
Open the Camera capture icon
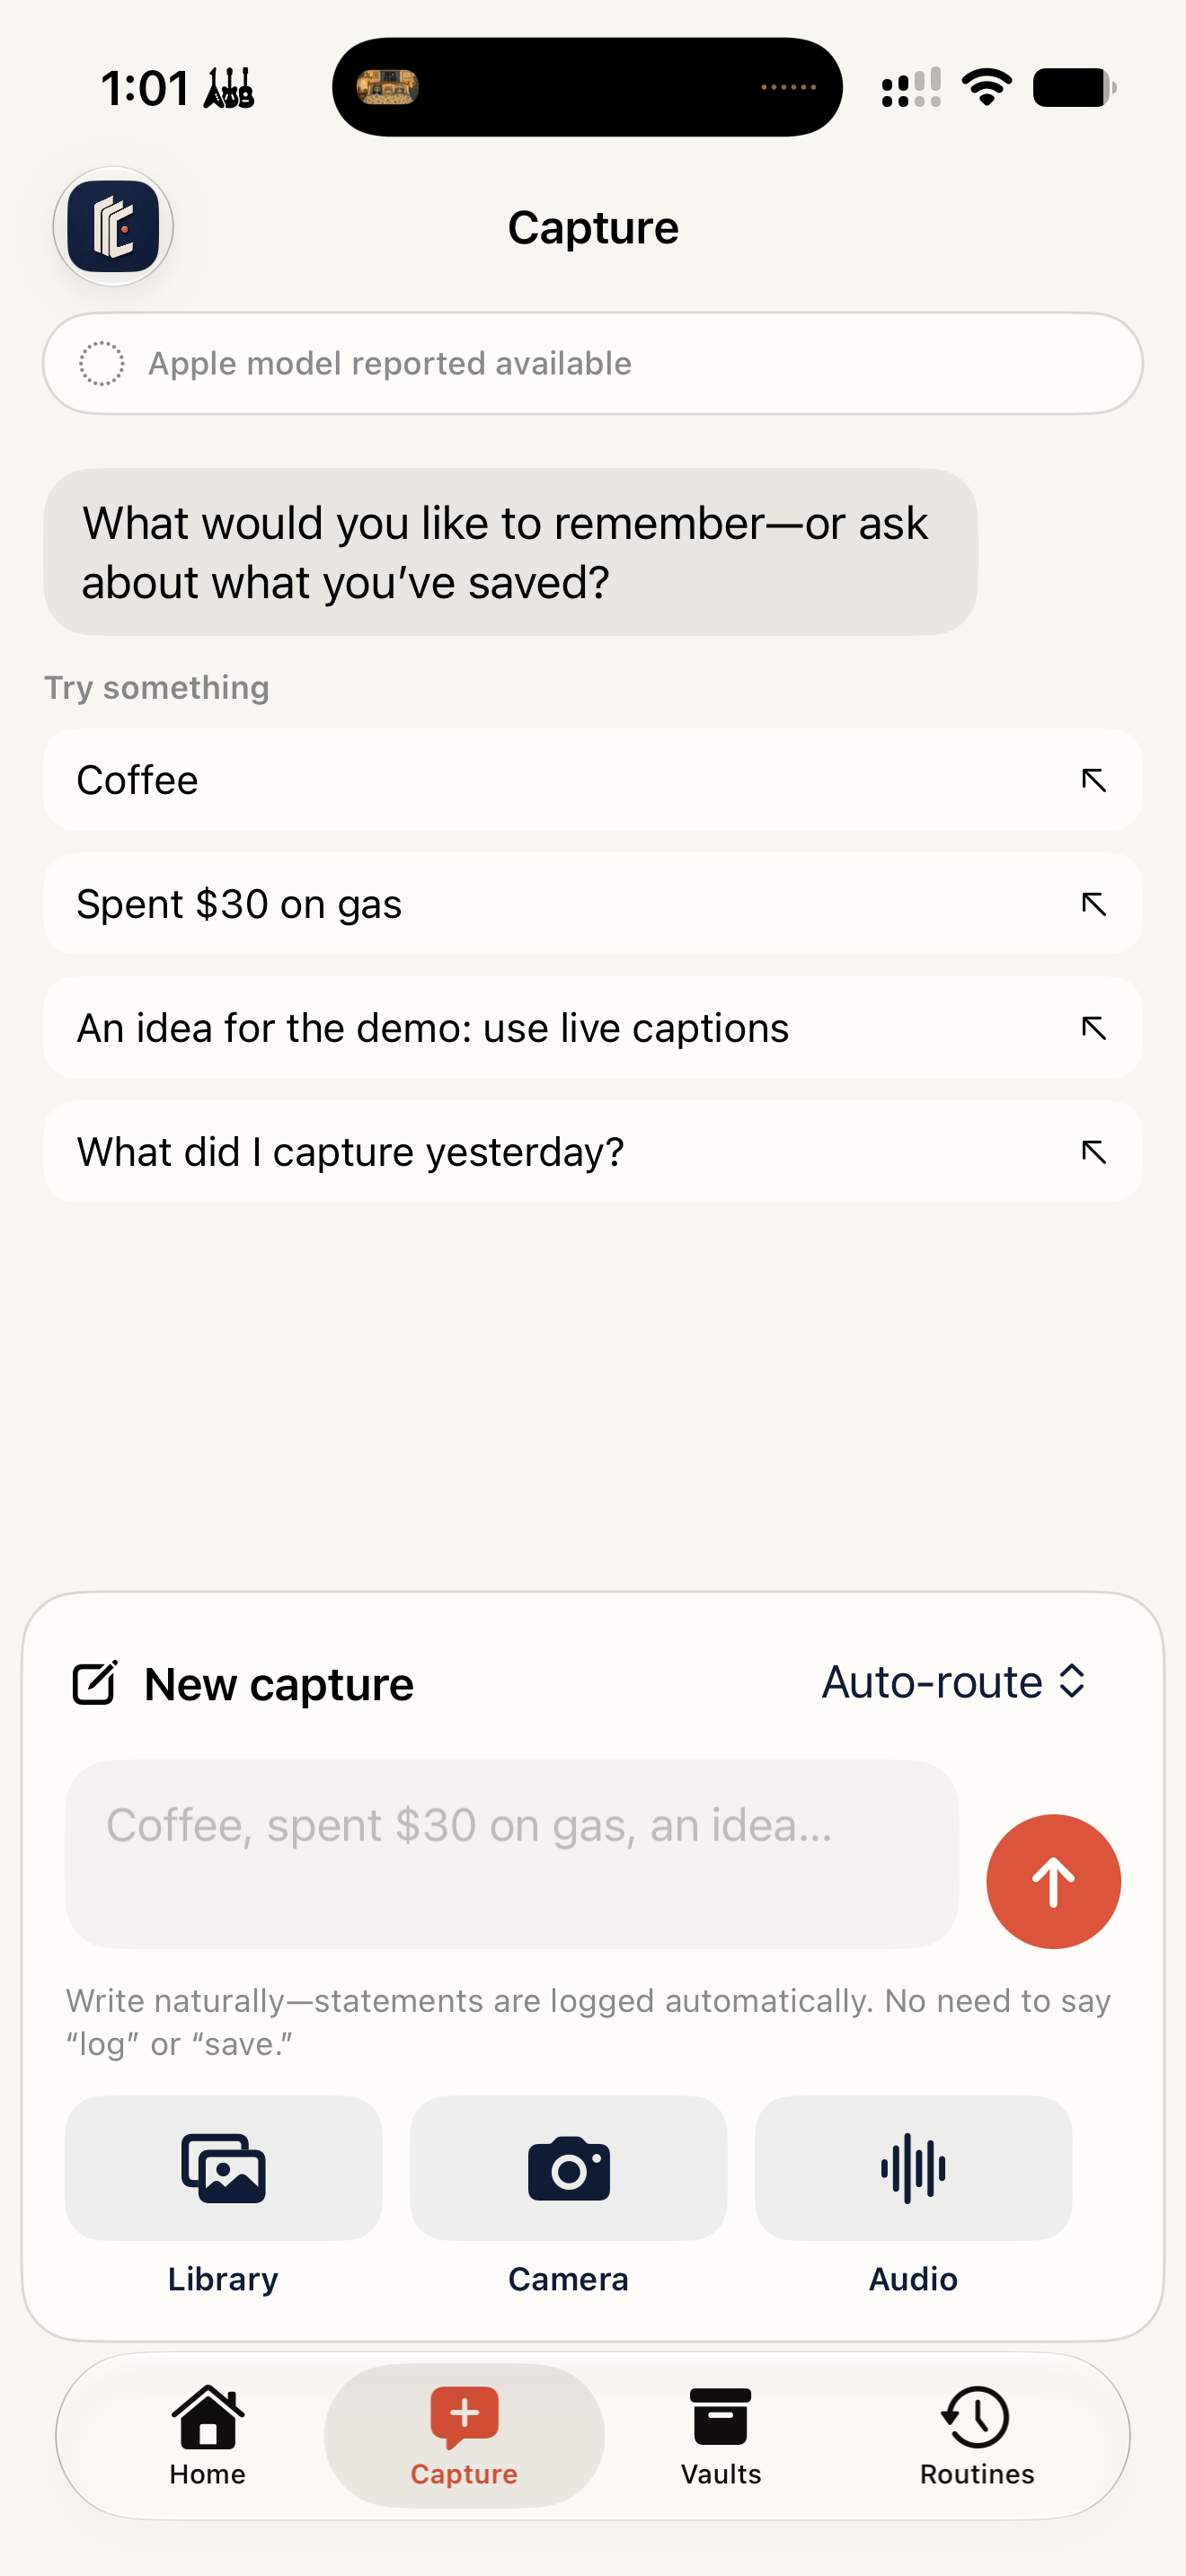(568, 2167)
